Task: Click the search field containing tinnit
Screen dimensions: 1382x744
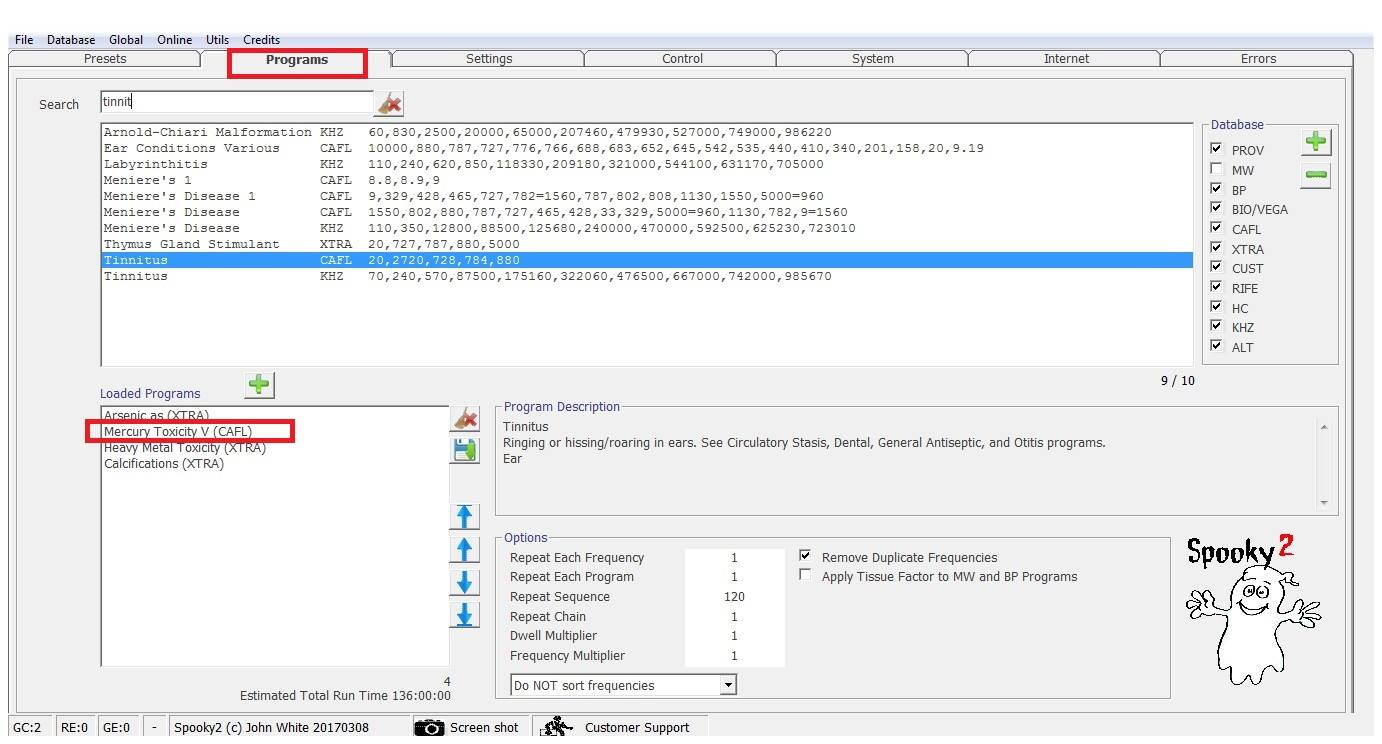Action: (237, 102)
